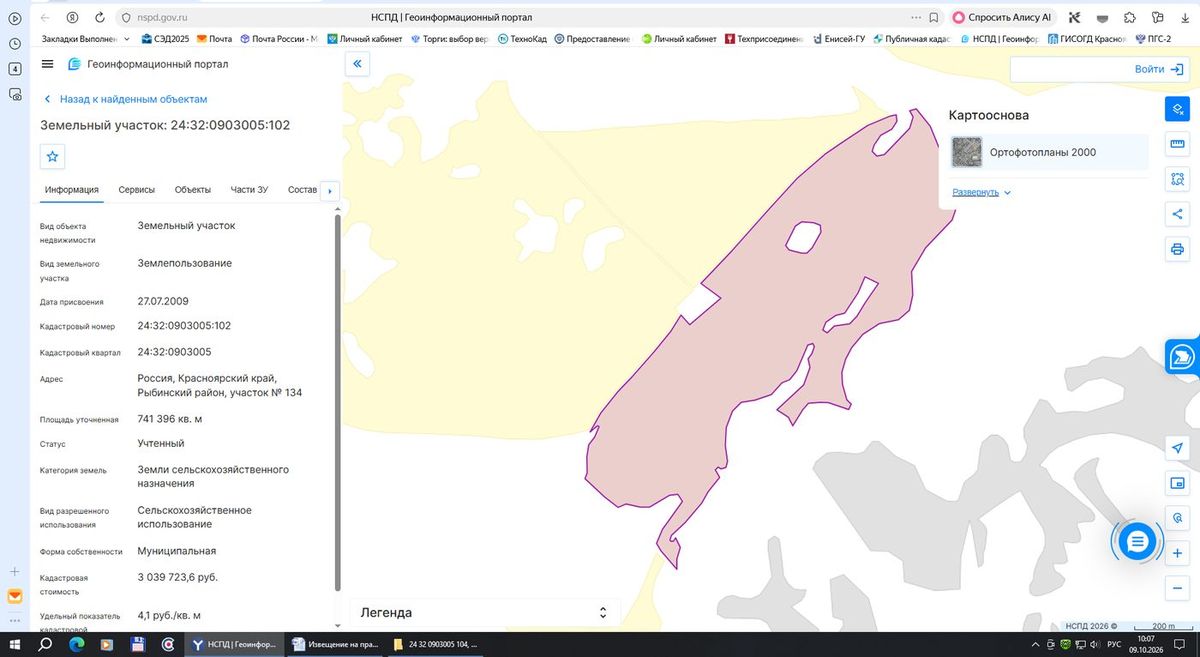
Task: Zoom in on the map
Action: [1177, 553]
